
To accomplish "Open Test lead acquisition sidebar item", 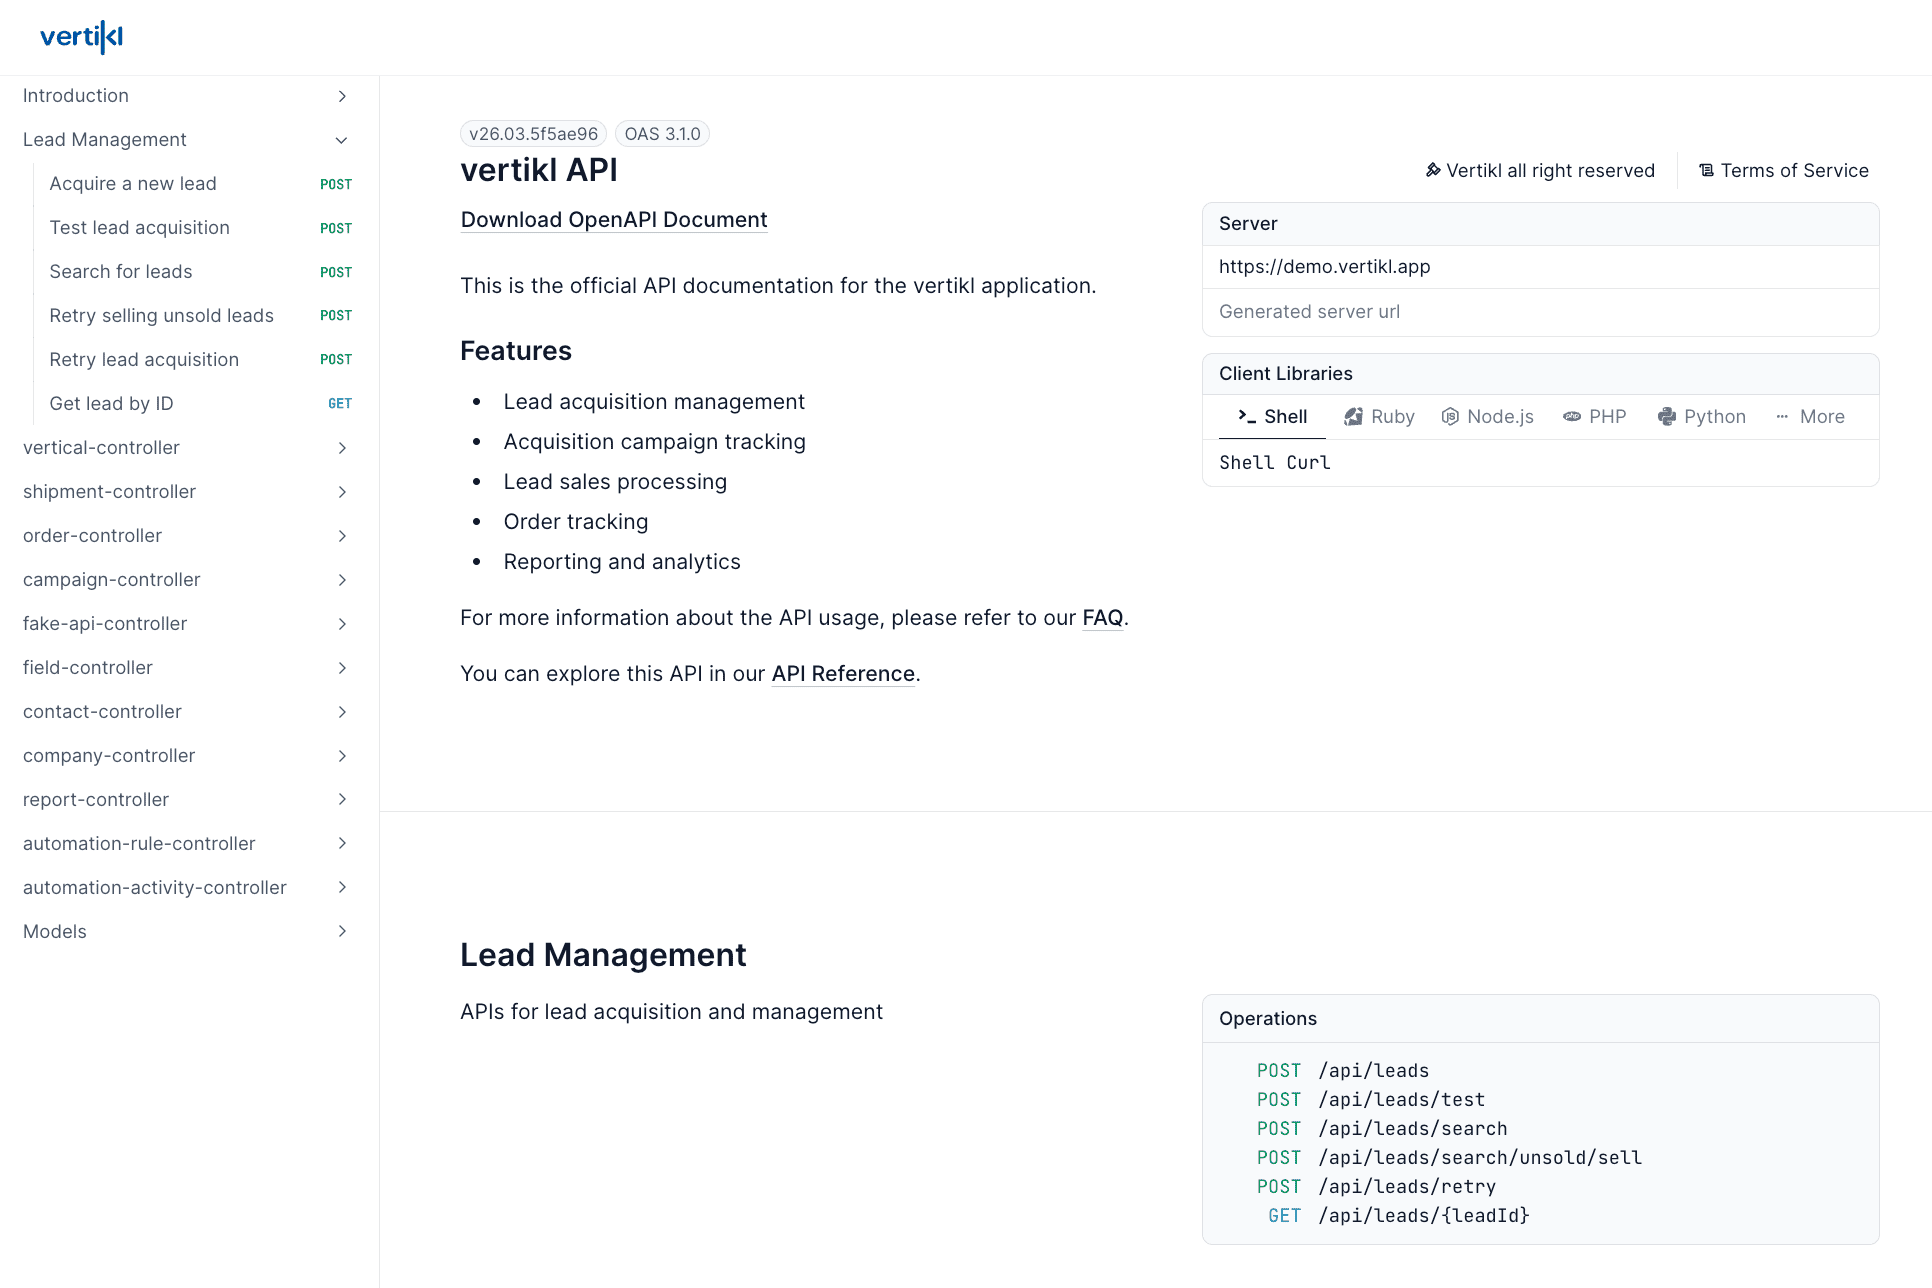I will coord(201,228).
